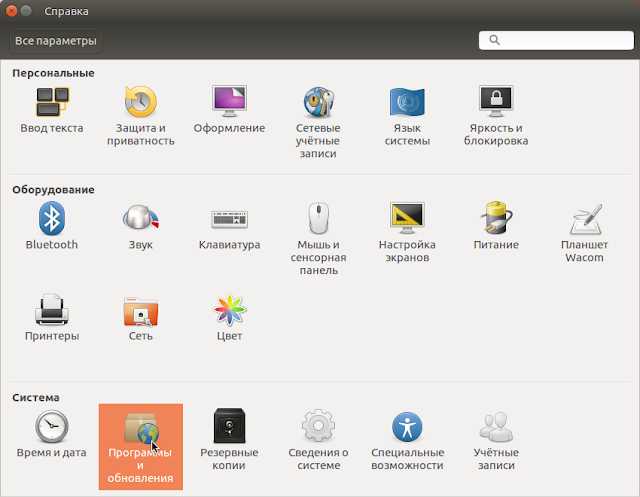Click the Все параметры button
Screen dimensions: 640x497
56,41
